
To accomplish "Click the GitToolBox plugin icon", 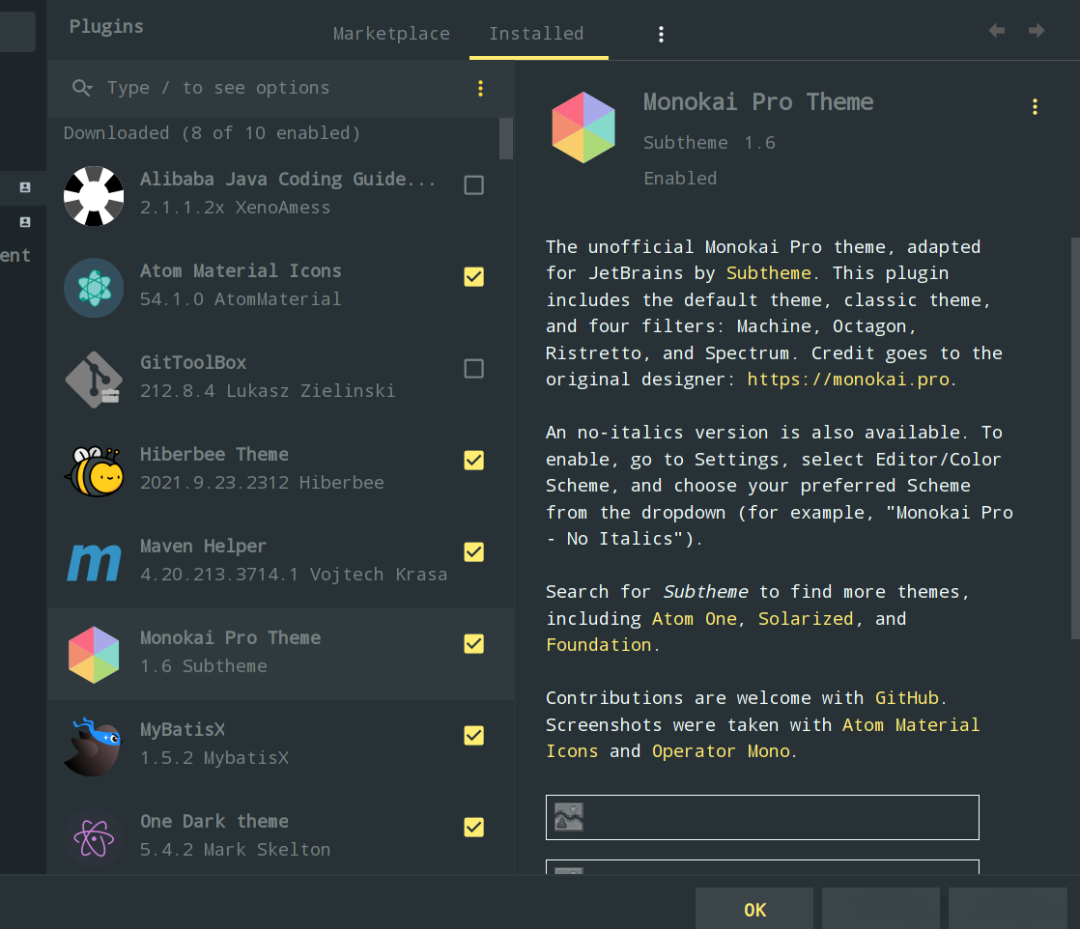I will click(x=94, y=379).
